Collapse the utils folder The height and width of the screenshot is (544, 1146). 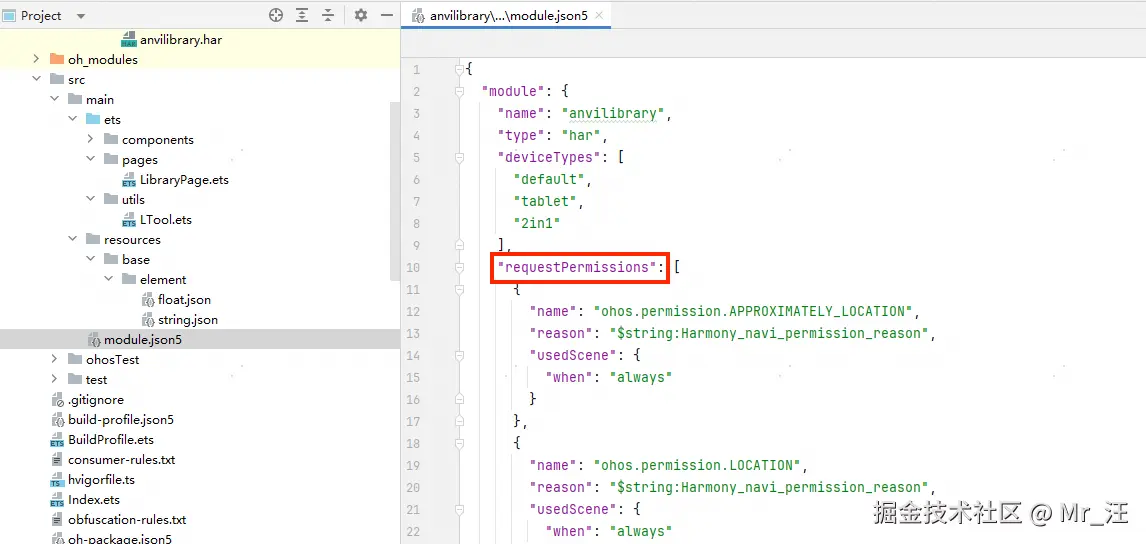tap(91, 200)
